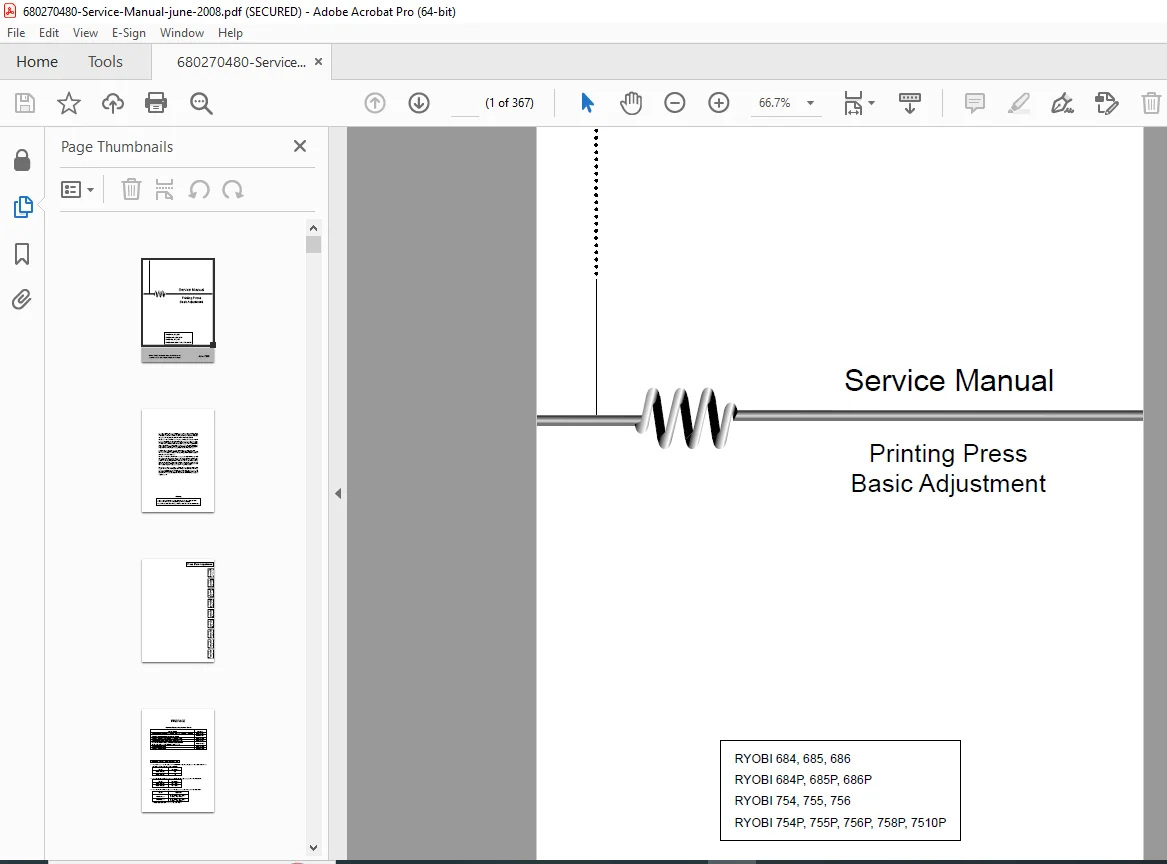The width and height of the screenshot is (1167, 864).
Task: Open the Find text magnifier icon
Action: point(201,103)
